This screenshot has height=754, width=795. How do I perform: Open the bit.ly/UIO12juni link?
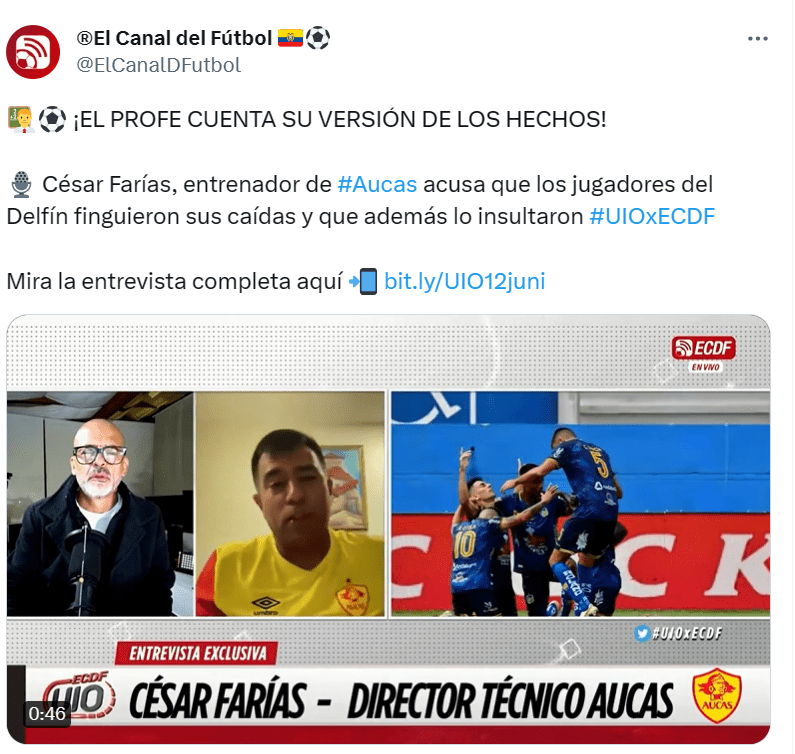pos(464,281)
